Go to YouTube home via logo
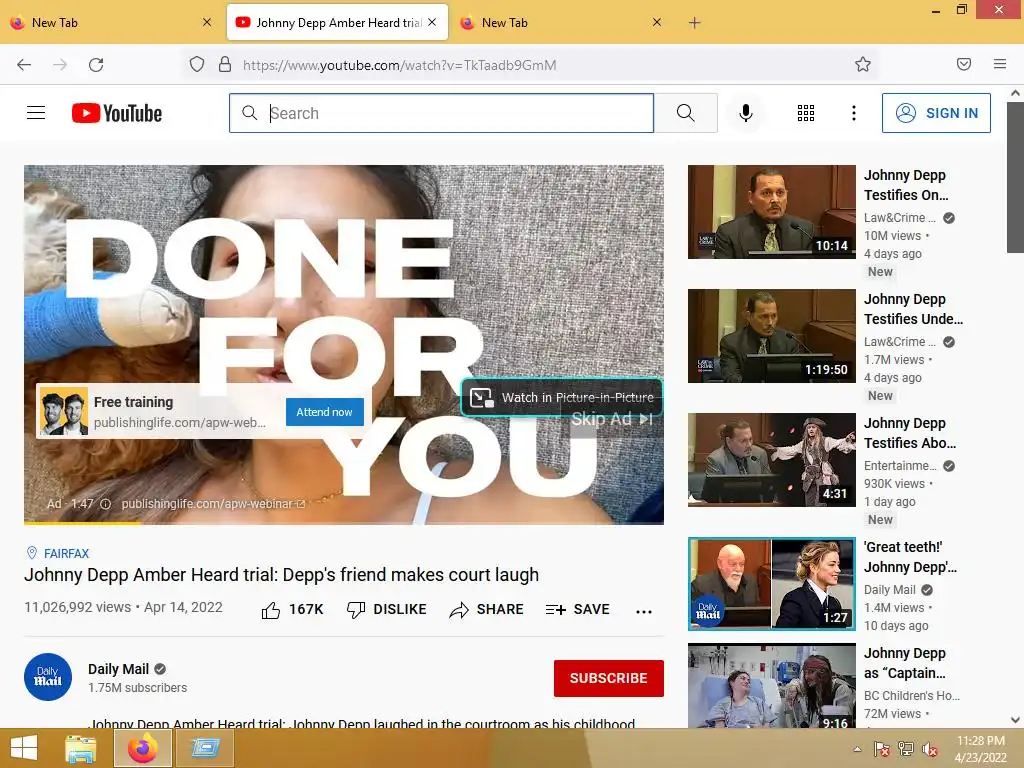1024x768 pixels. (117, 113)
